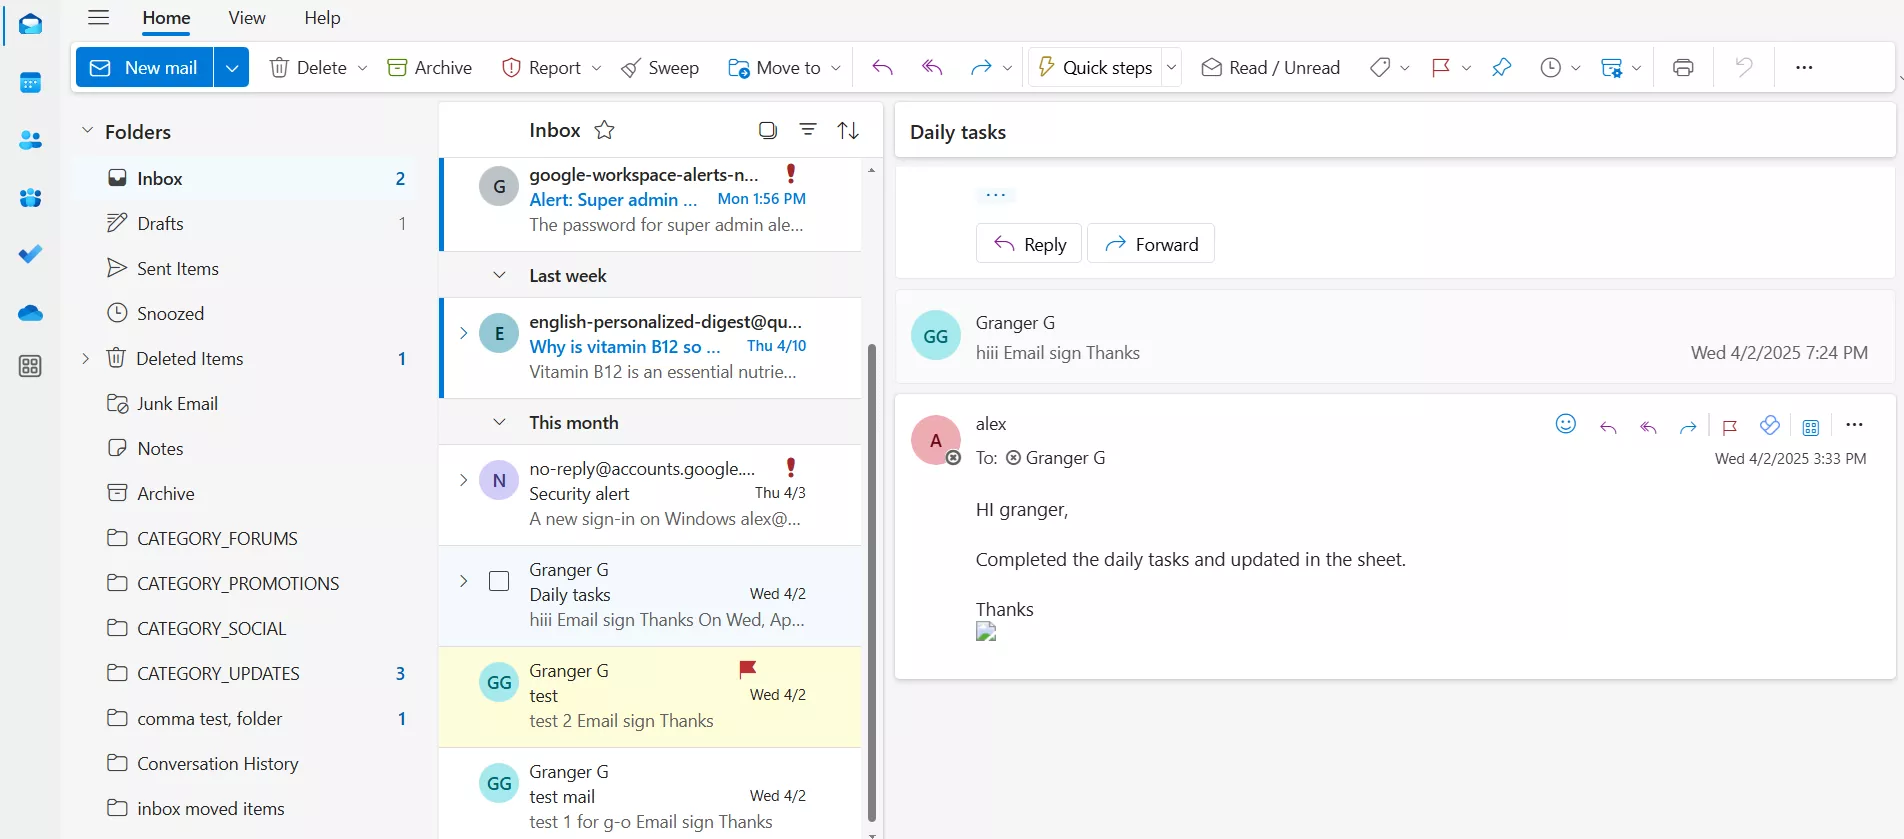Print the message with the printer icon
This screenshot has height=839, width=1904.
(x=1683, y=67)
